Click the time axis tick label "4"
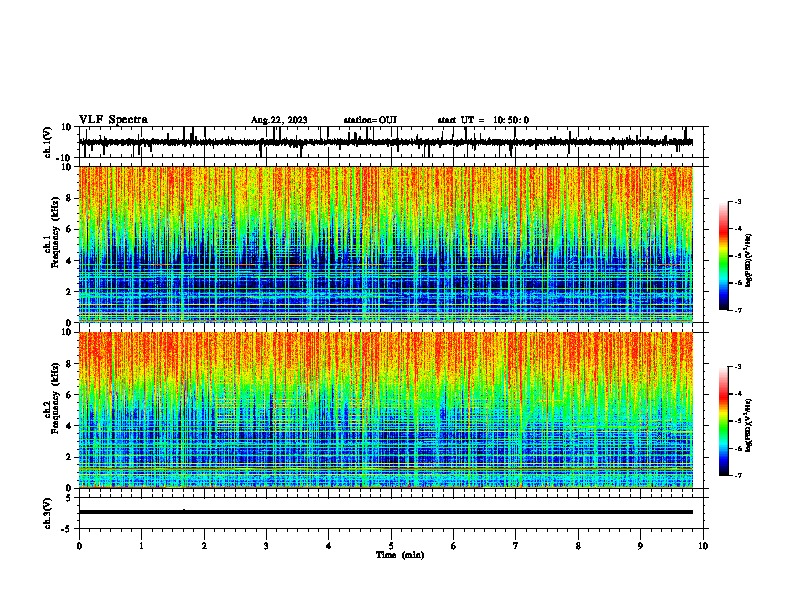This screenshot has width=792, height=612. (x=329, y=546)
